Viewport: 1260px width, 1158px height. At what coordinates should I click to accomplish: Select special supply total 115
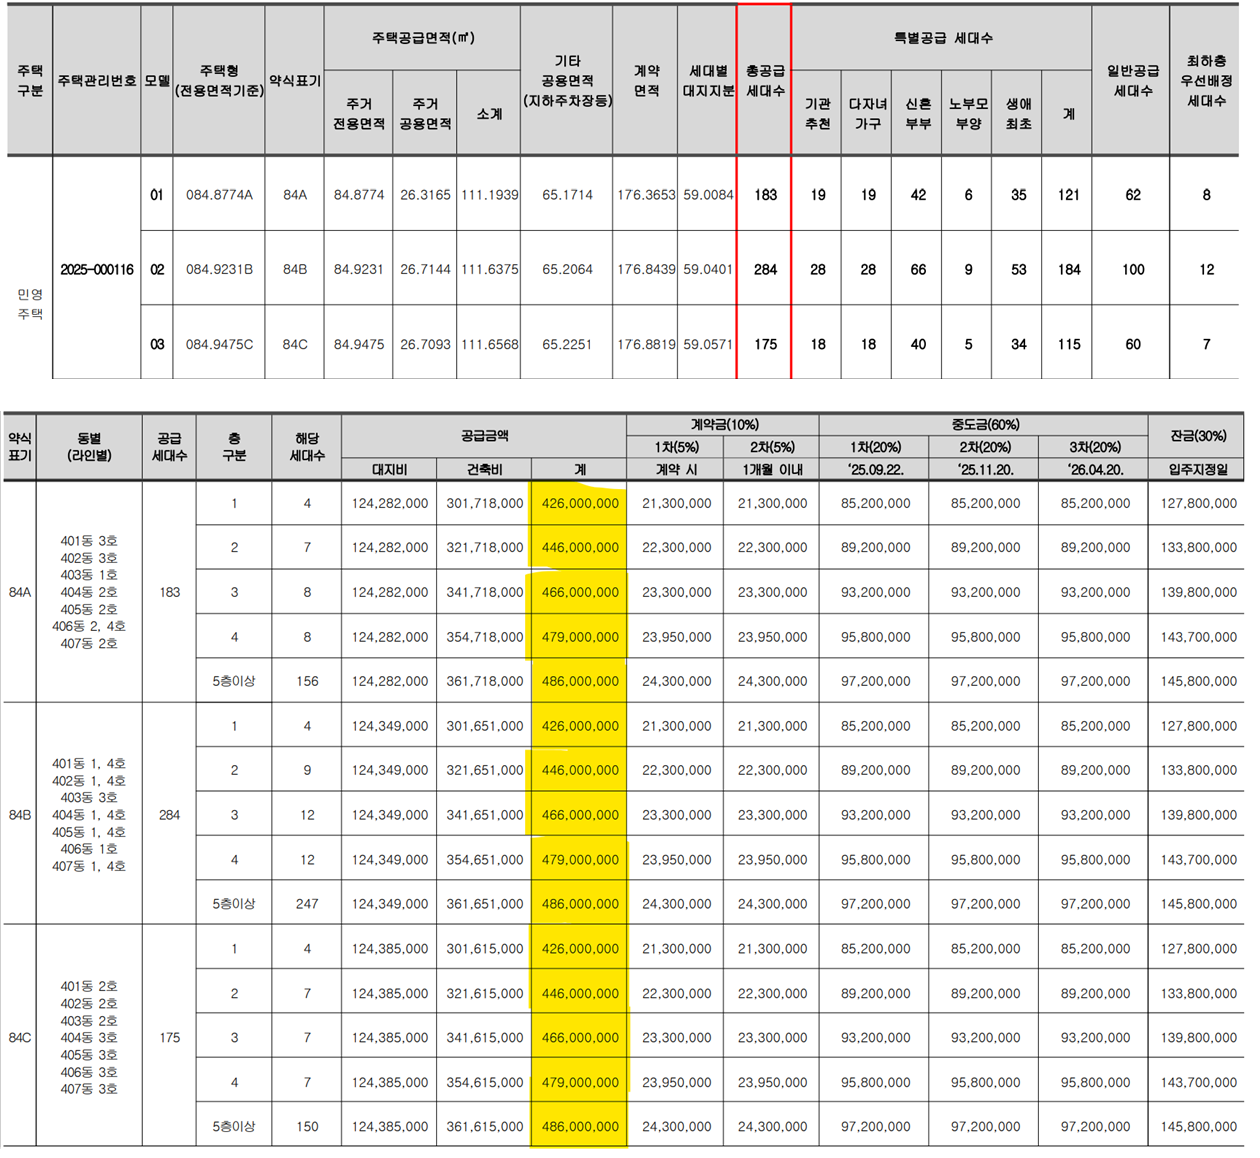tap(1069, 344)
